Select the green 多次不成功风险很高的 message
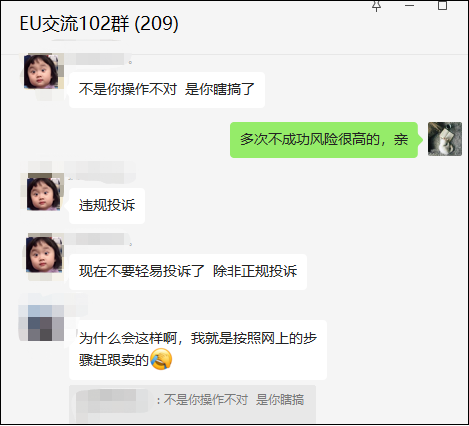This screenshot has width=469, height=426. point(324,140)
